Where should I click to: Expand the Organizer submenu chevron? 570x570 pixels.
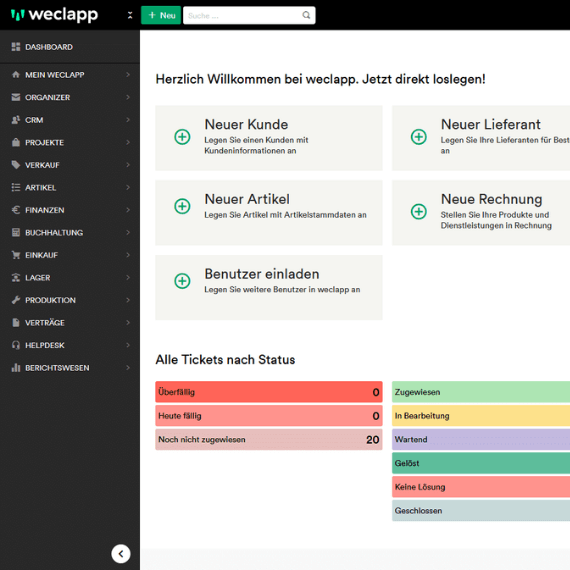point(128,97)
